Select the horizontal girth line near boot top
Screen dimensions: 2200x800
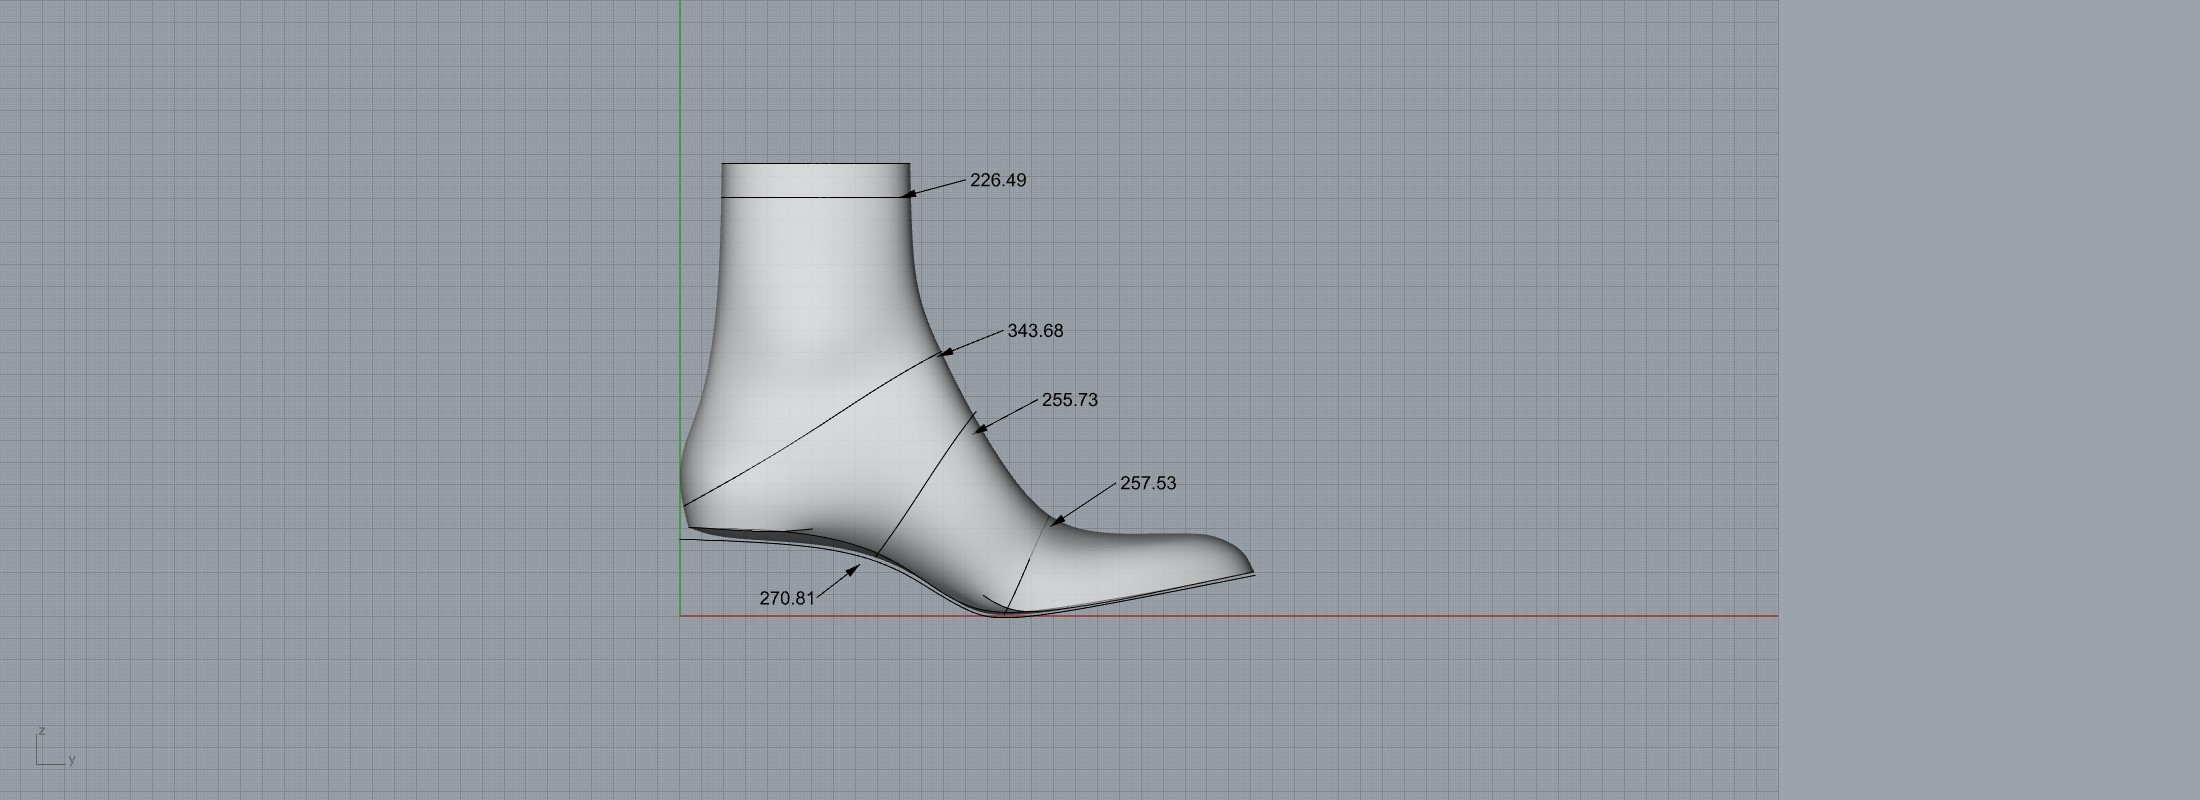tap(815, 197)
